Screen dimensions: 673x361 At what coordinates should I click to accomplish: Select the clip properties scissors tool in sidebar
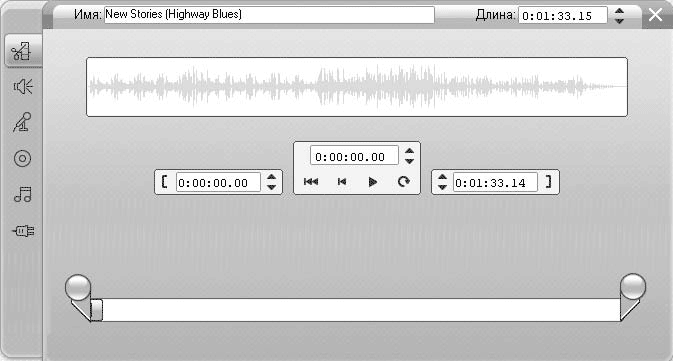(21, 52)
